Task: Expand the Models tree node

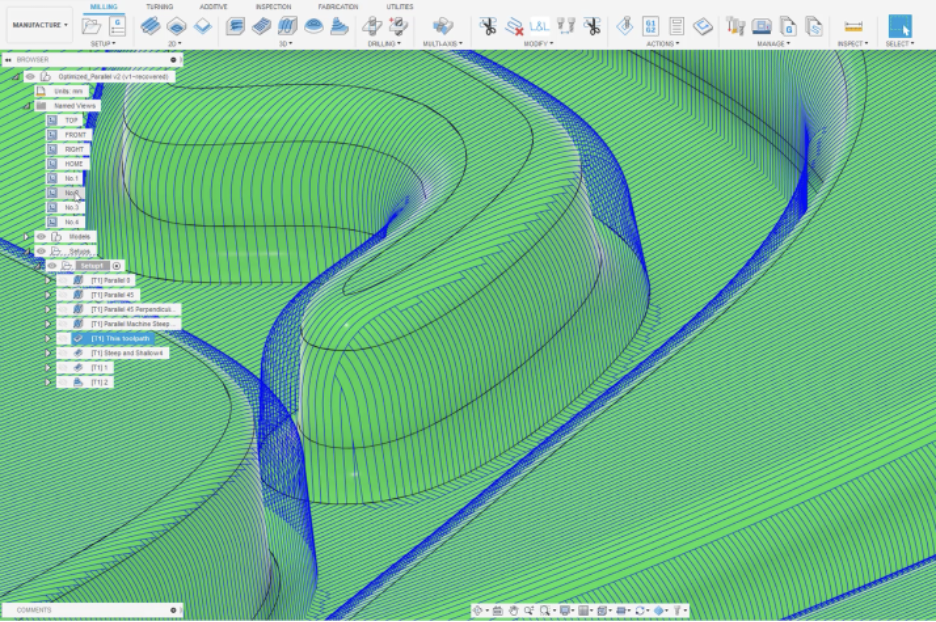Action: click(x=27, y=237)
